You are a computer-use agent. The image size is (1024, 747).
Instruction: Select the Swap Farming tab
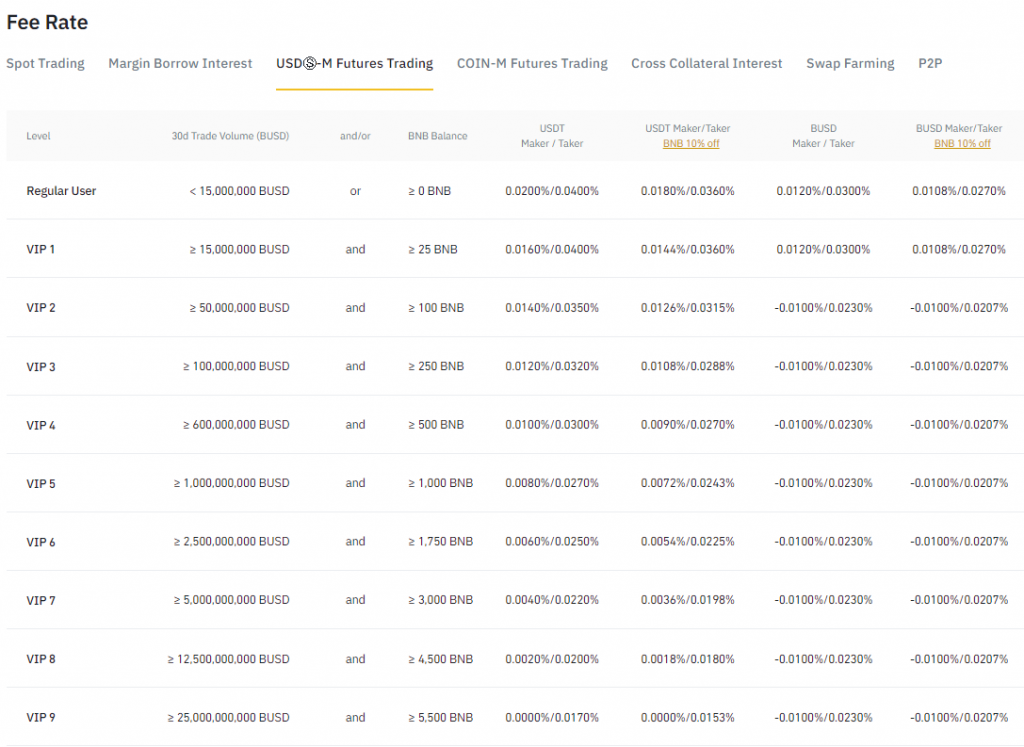[850, 63]
